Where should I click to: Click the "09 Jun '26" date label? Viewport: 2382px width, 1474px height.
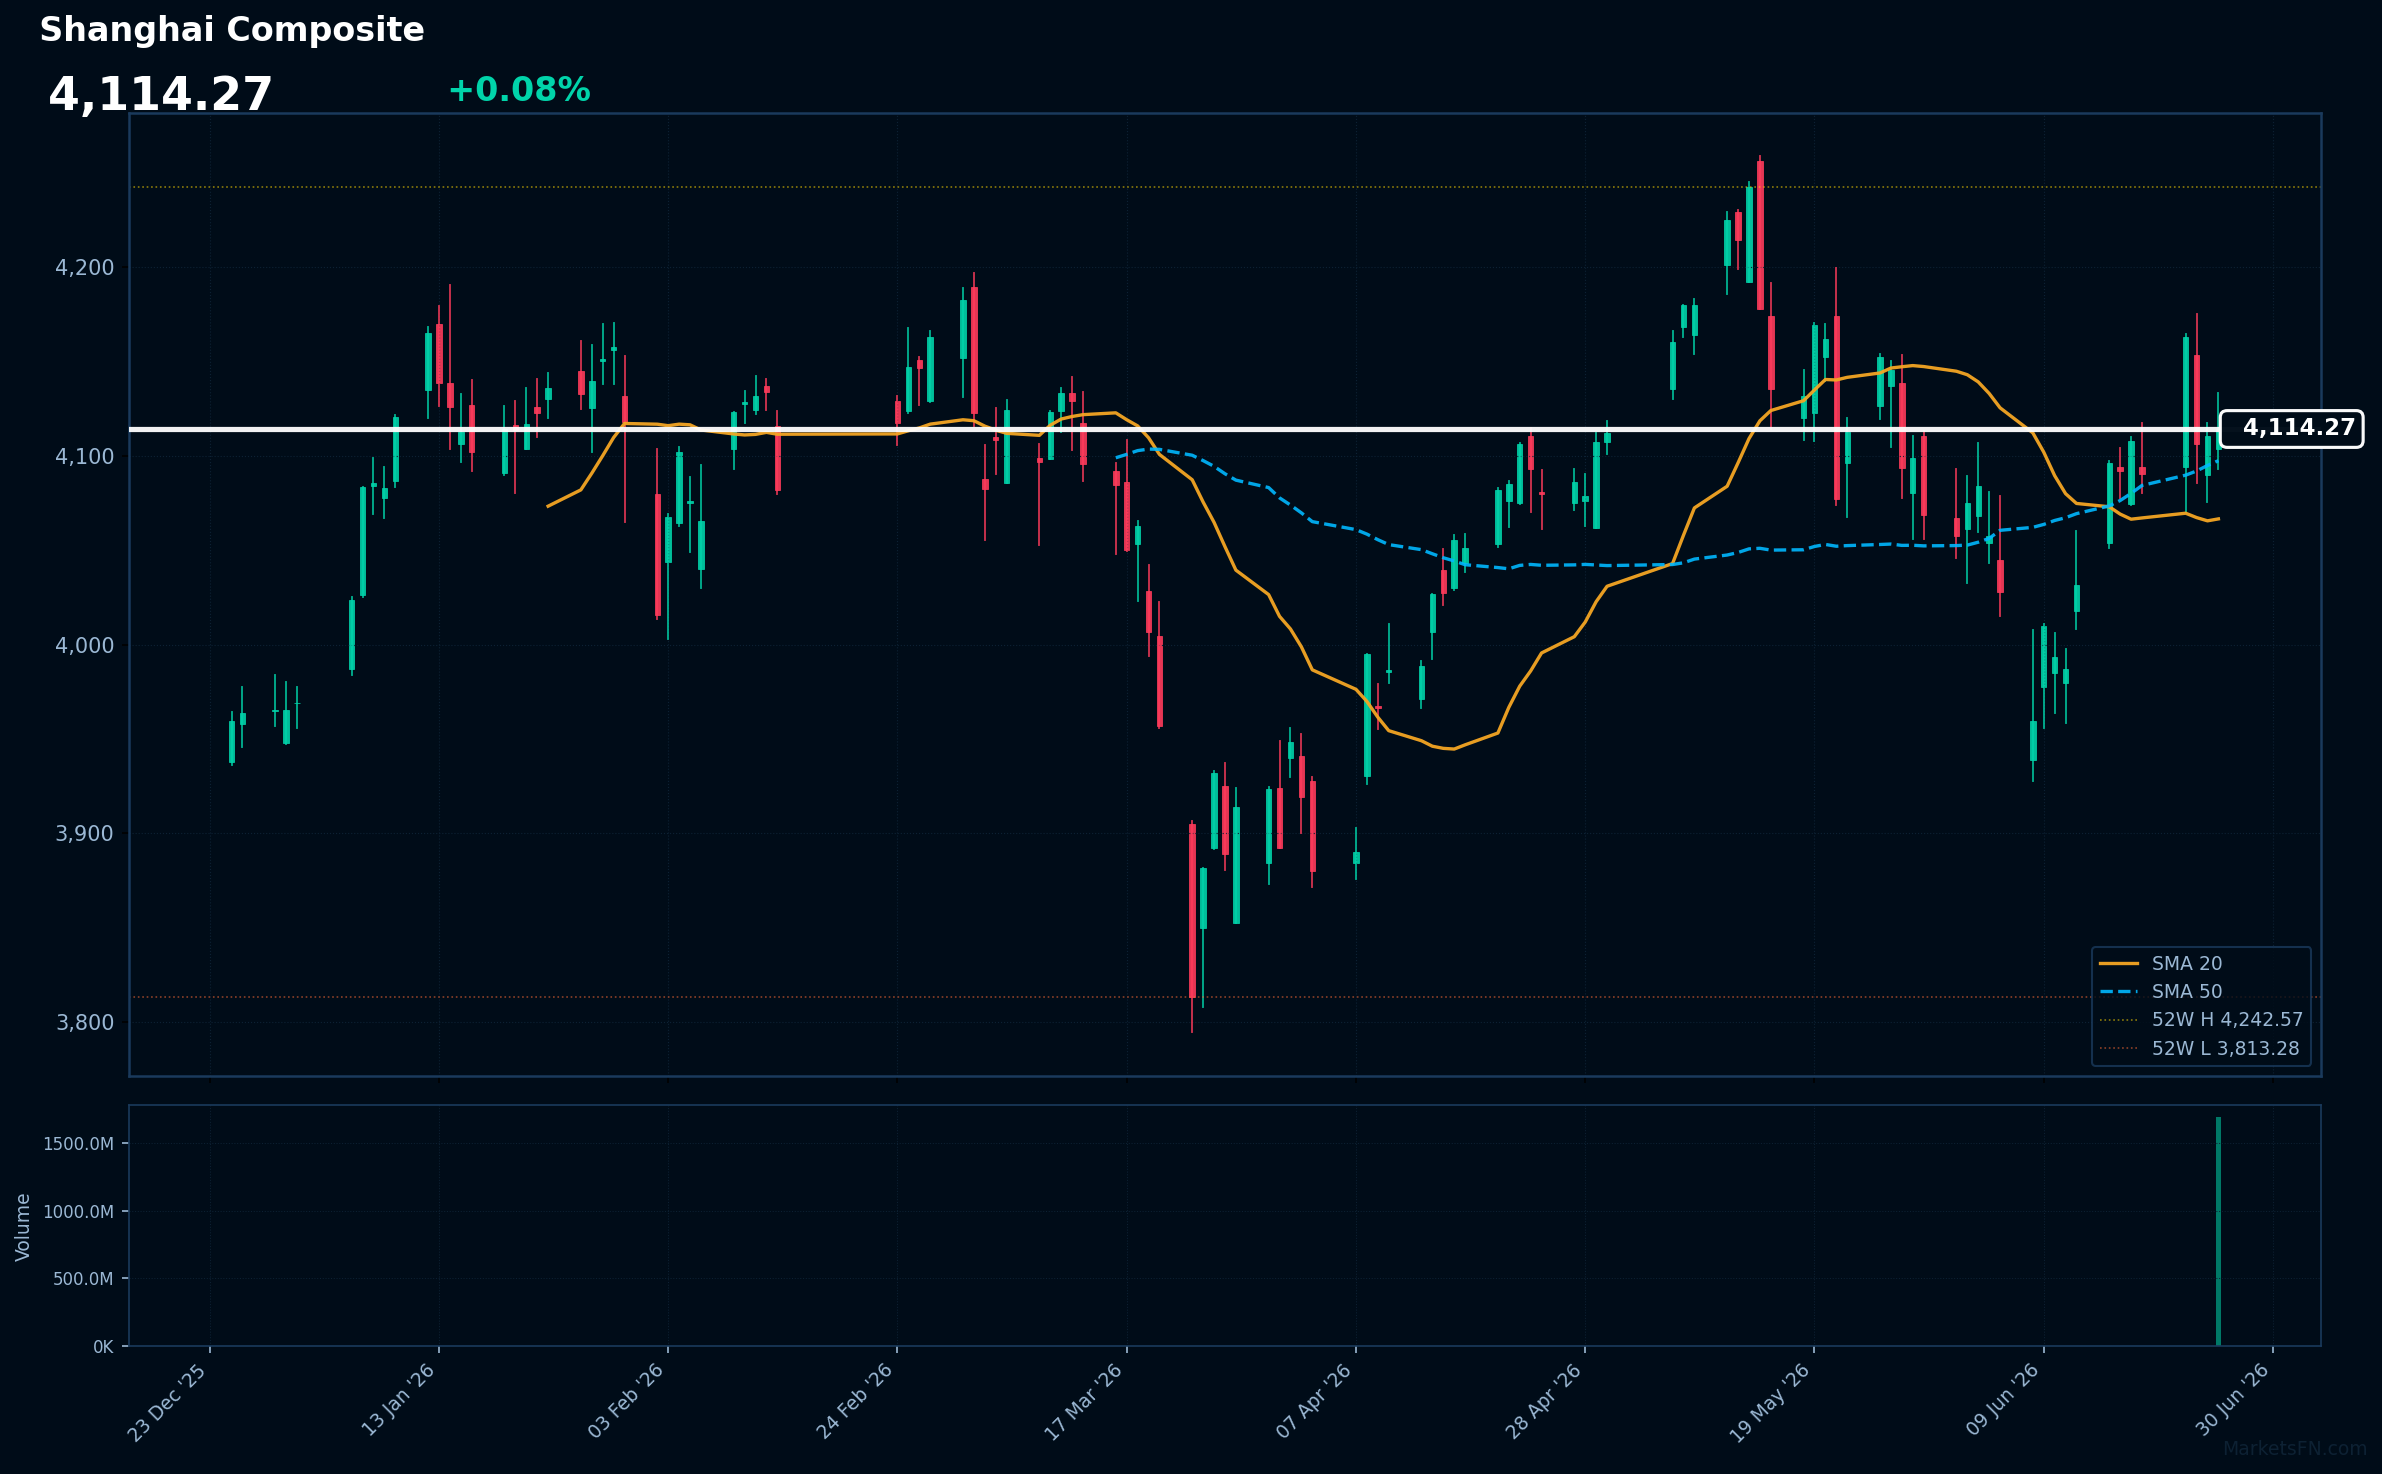(2002, 1401)
